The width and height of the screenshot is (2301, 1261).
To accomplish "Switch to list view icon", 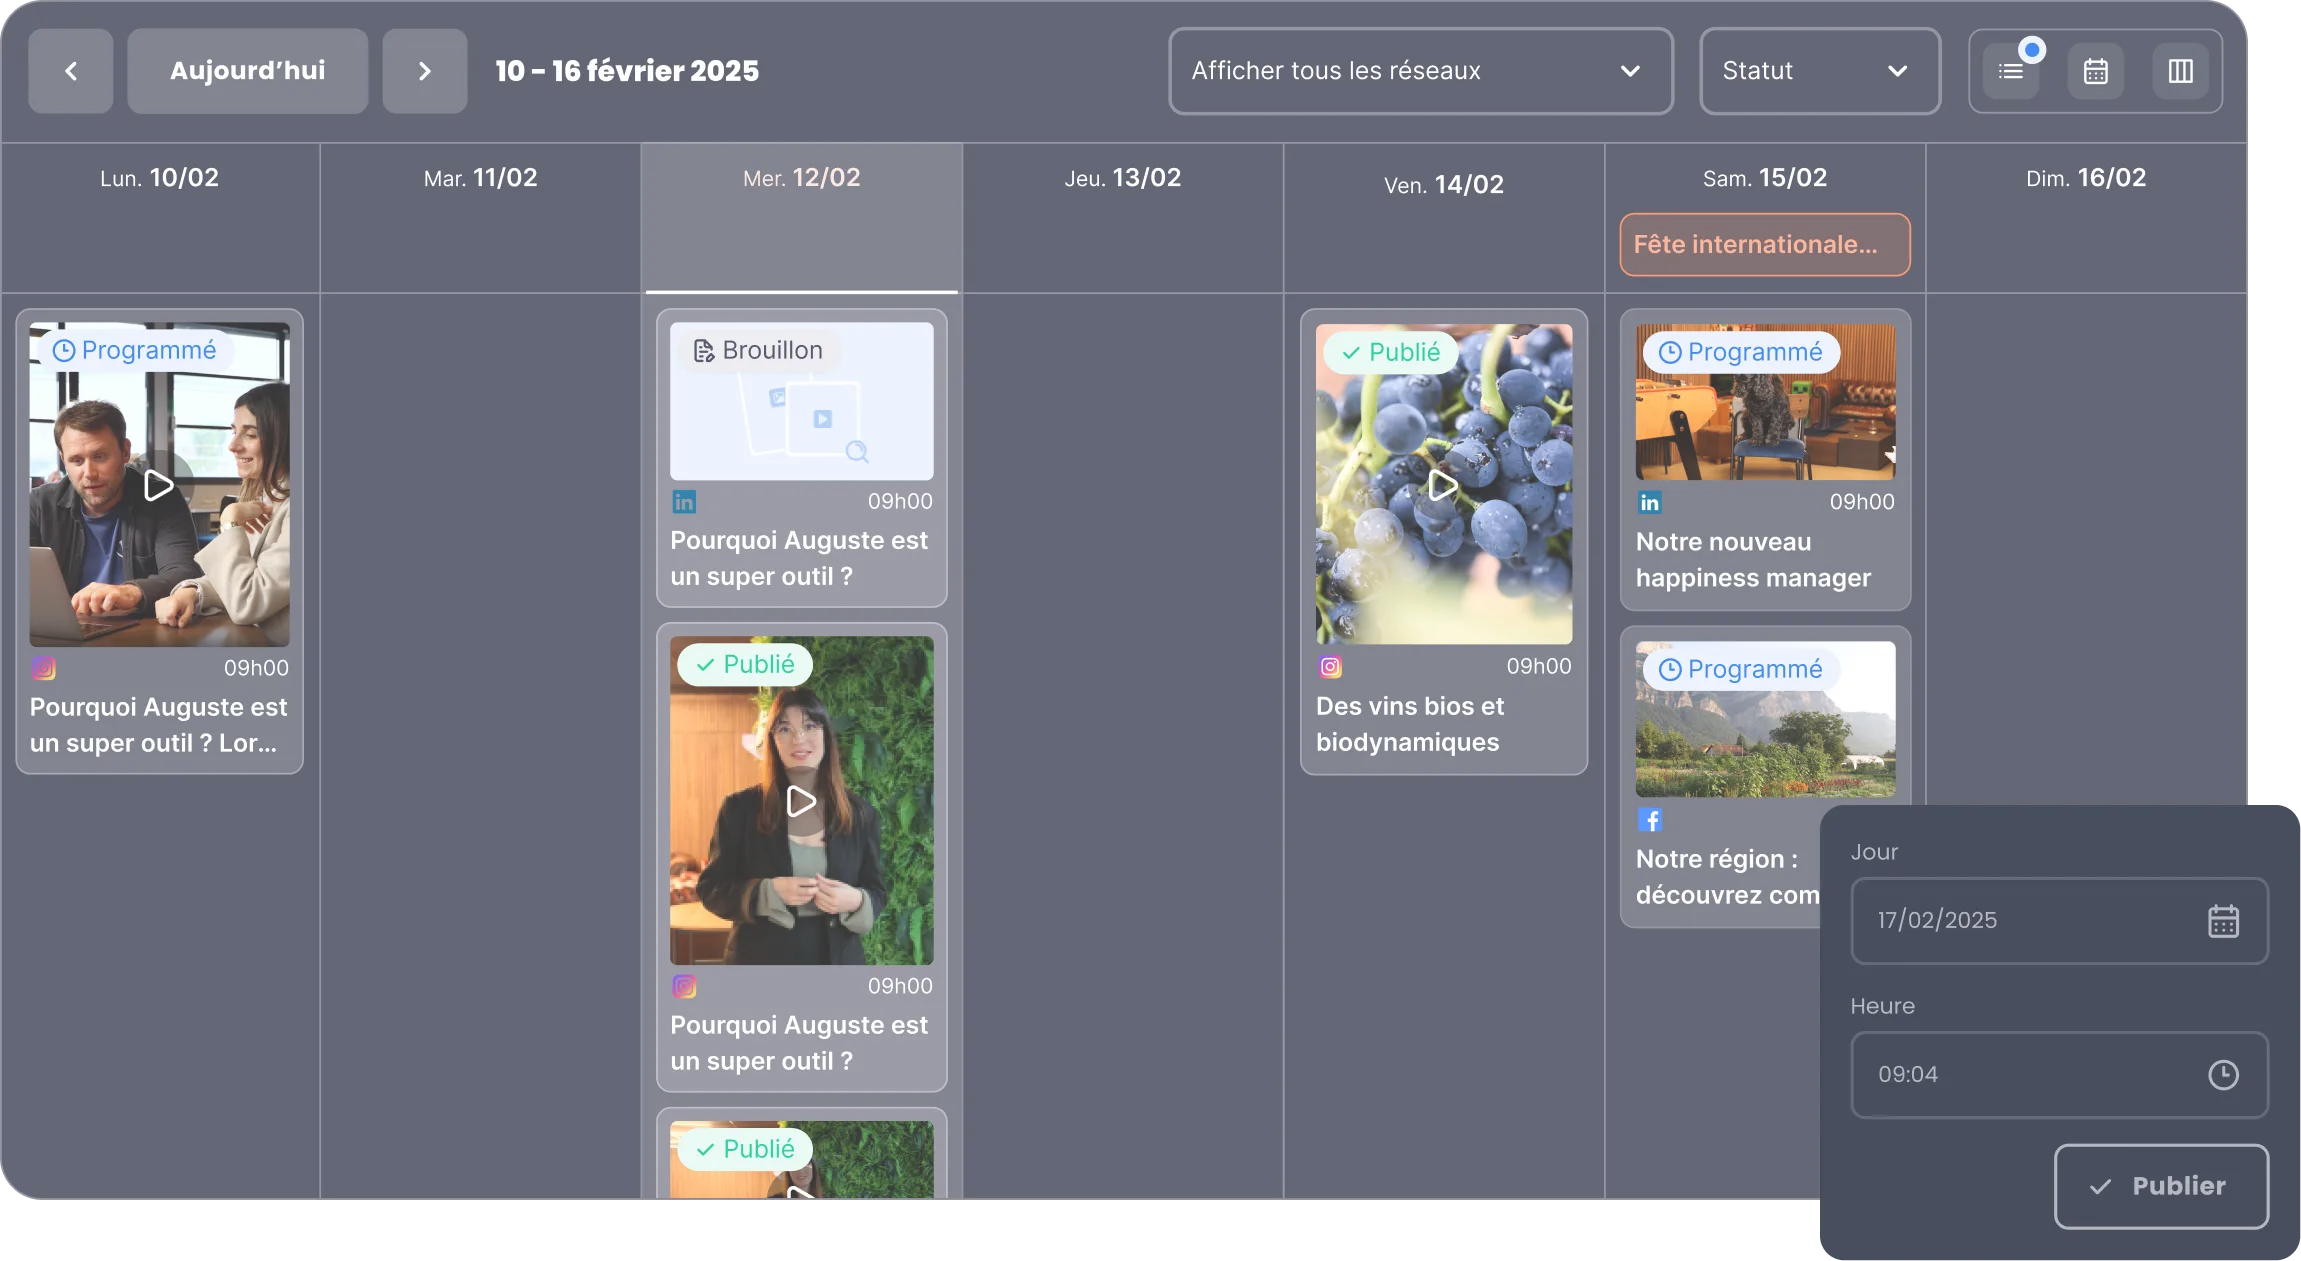I will [2010, 71].
